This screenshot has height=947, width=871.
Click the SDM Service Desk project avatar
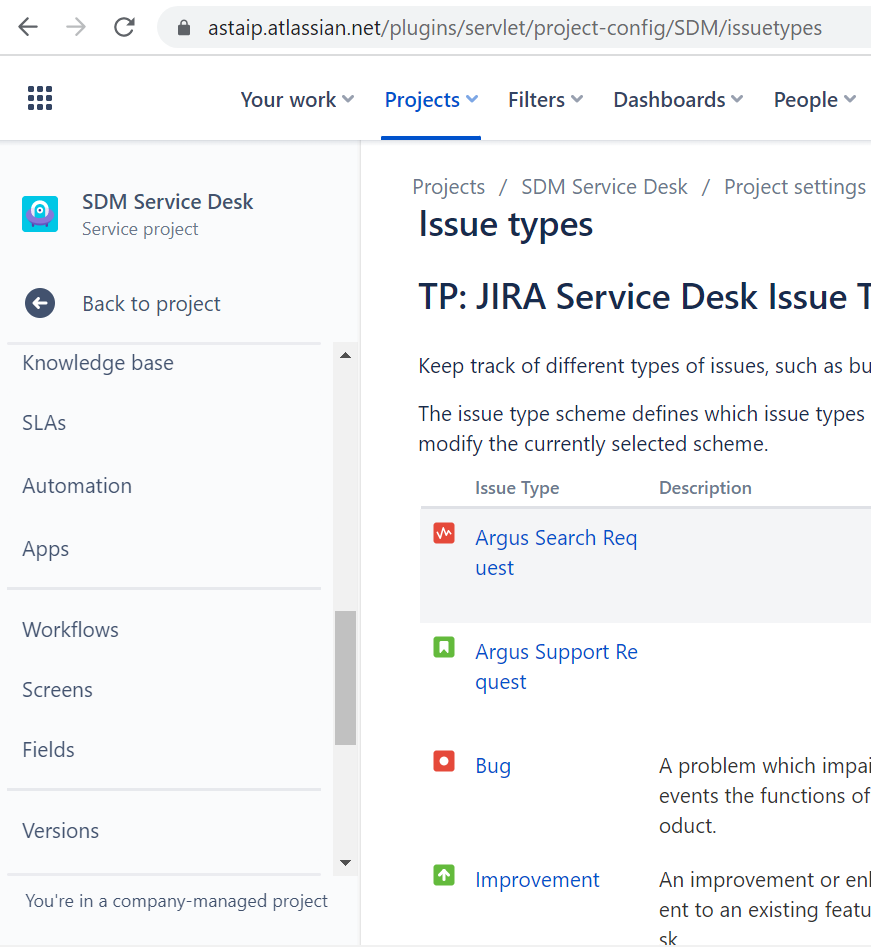coord(40,214)
